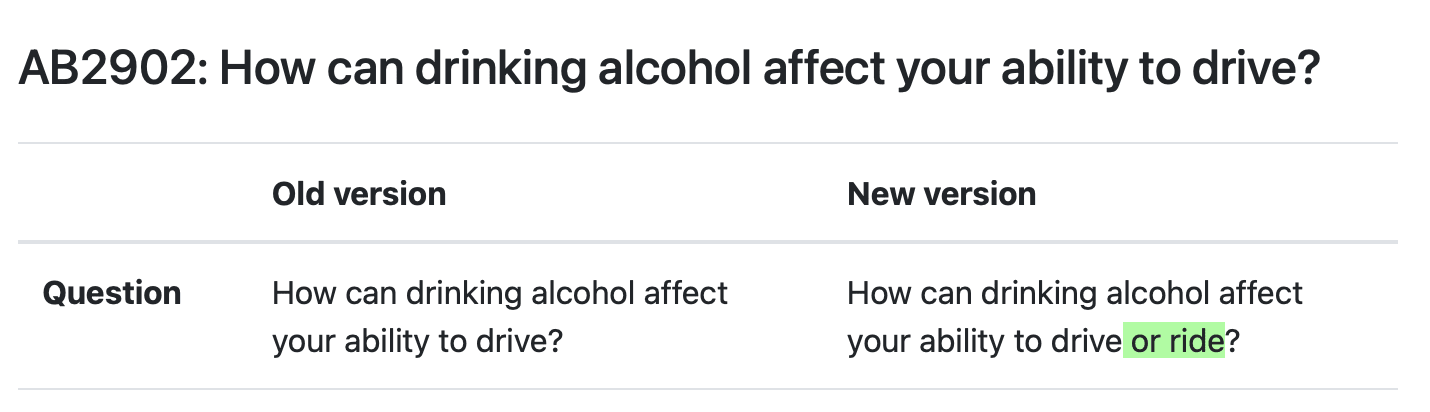Click the green highlighted 'or ride' text

pos(1175,342)
